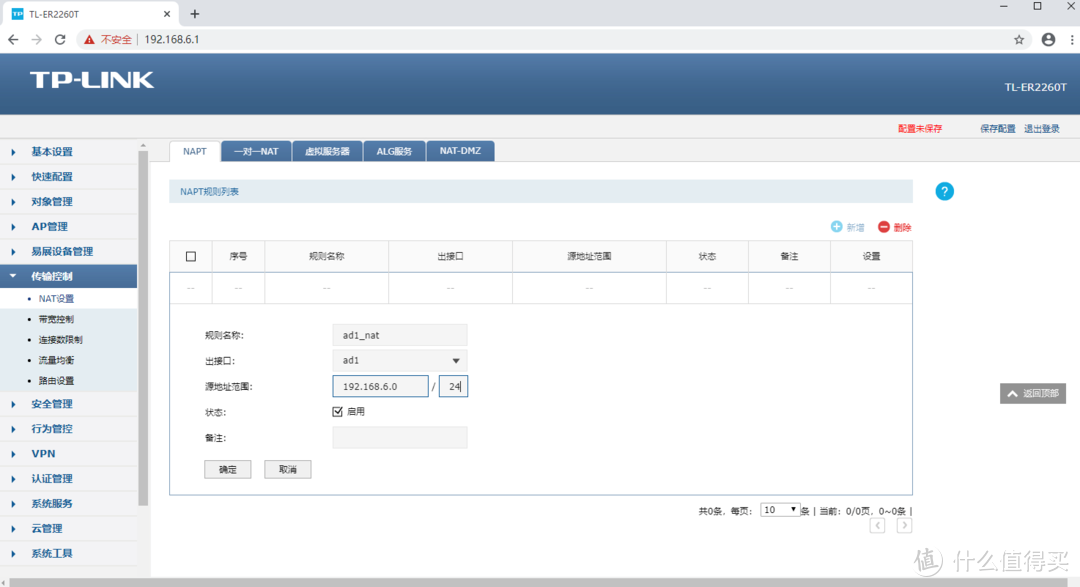Viewport: 1080px width, 587px height.
Task: Expand the VPN section in the sidebar
Action: pyautogui.click(x=43, y=453)
